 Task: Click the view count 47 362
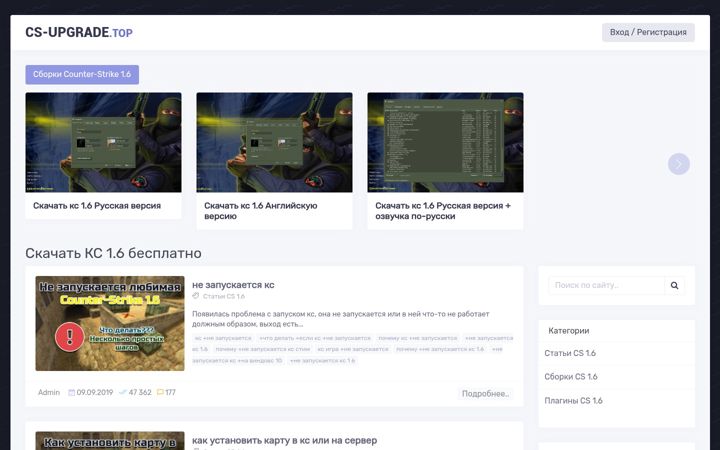[140, 393]
